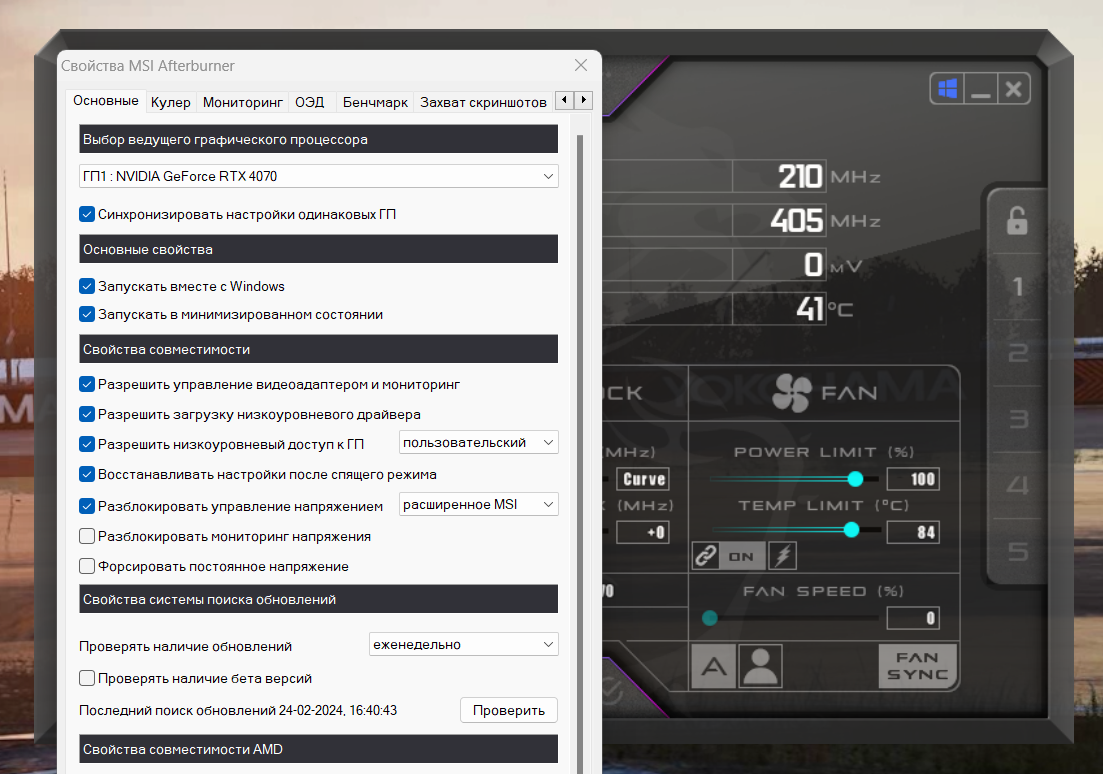
Task: Enable Разблокировать мониторинг напряжения checkbox
Action: [x=87, y=536]
